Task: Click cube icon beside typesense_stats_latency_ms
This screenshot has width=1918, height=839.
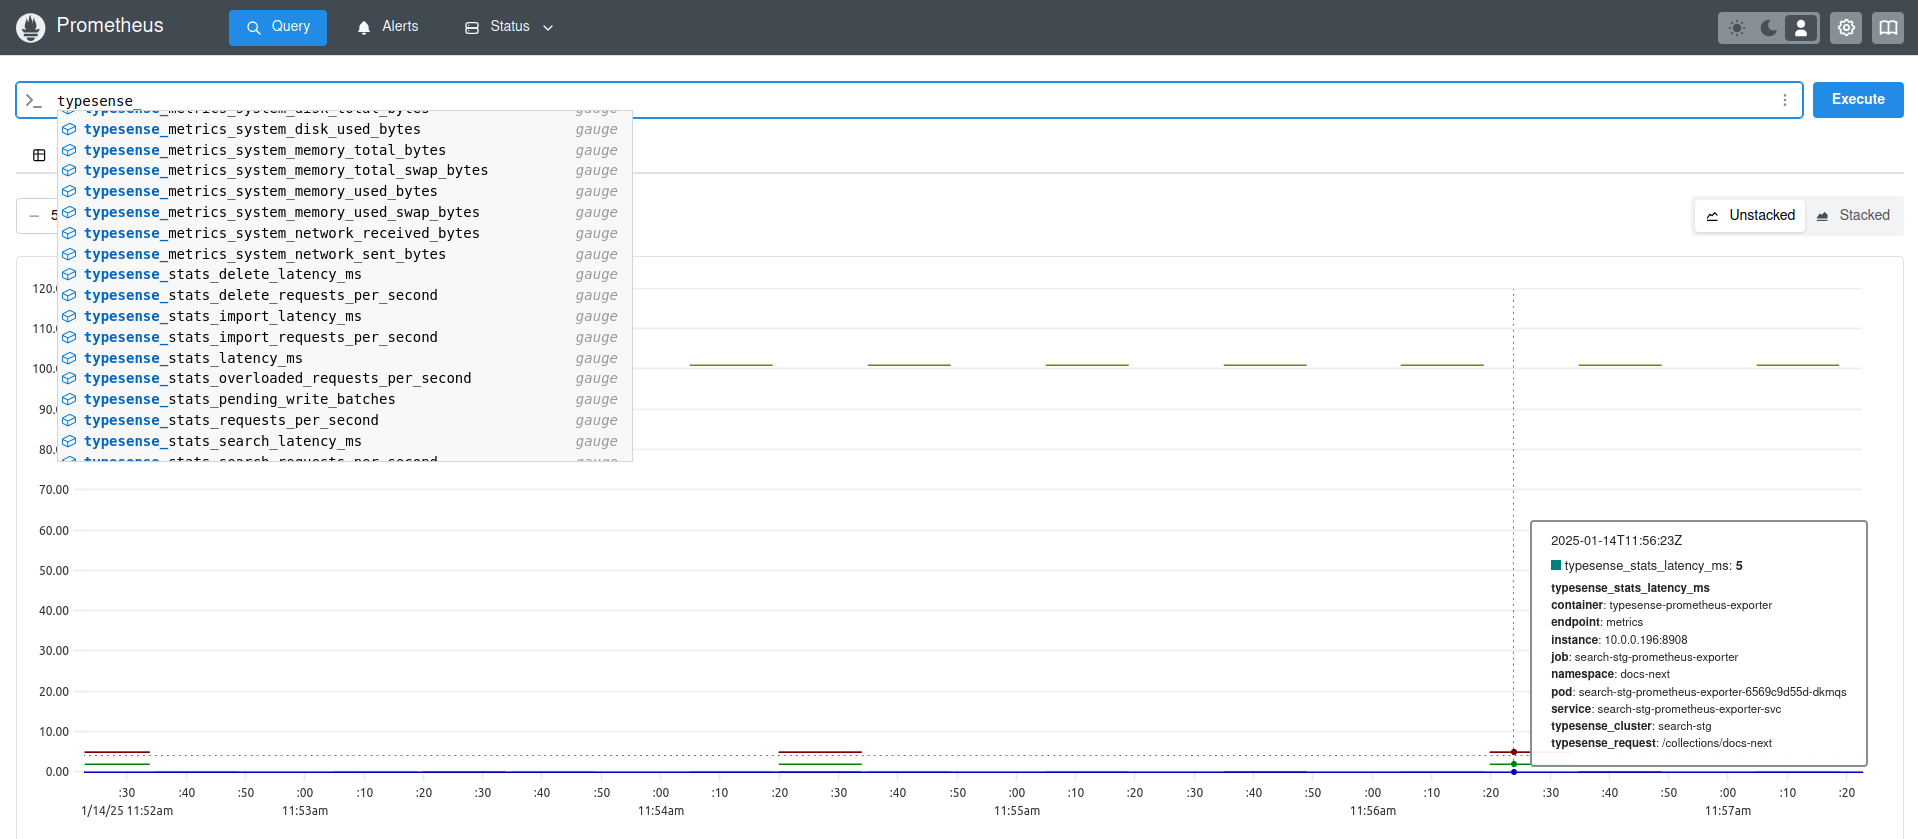Action: 69,358
